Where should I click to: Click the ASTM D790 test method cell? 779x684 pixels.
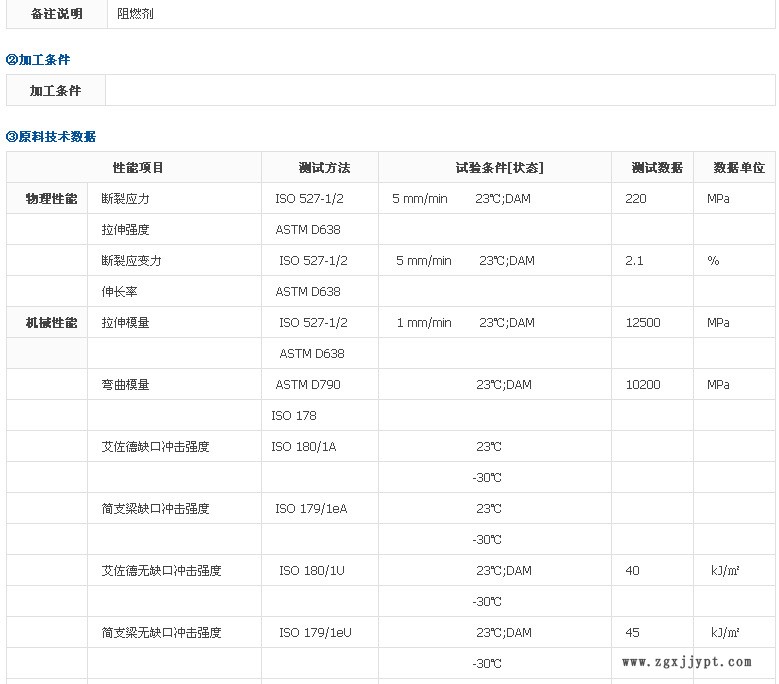308,385
